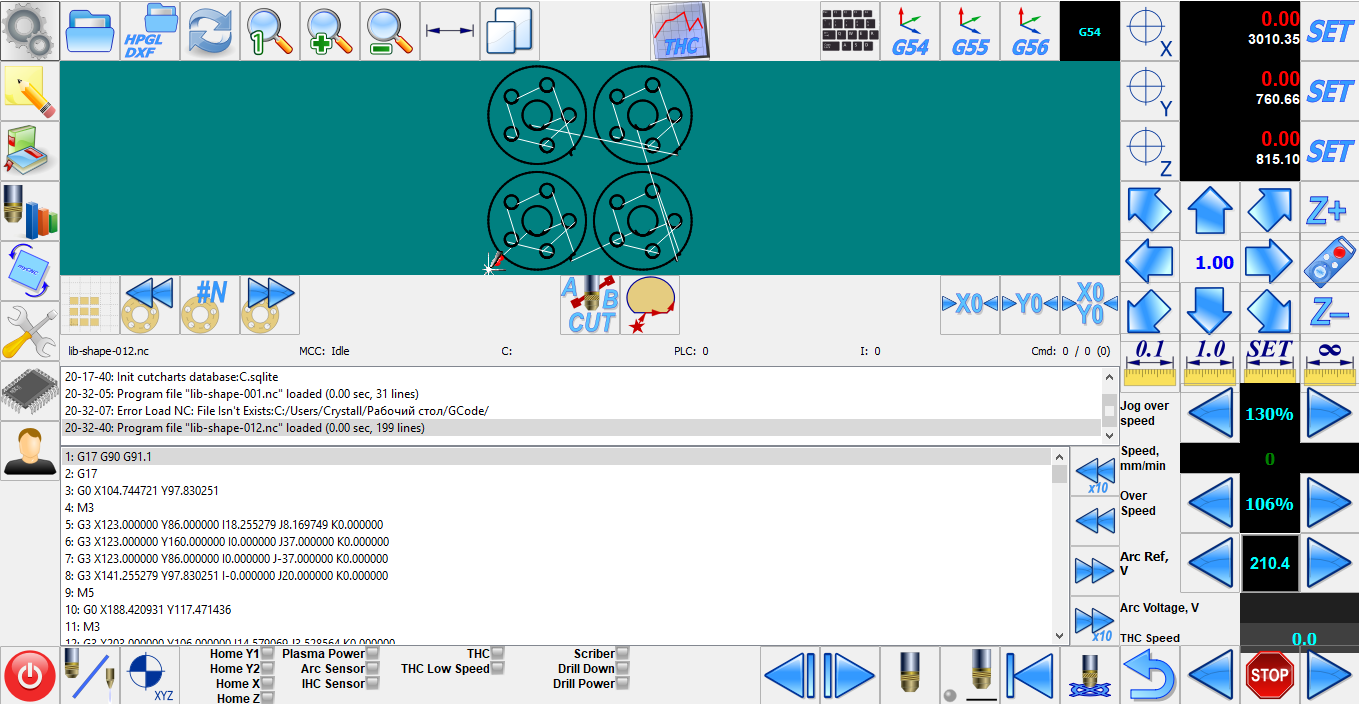This screenshot has width=1359, height=704.
Task: Decrease Arc Ref voltage with left arrow
Action: pyautogui.click(x=1210, y=563)
